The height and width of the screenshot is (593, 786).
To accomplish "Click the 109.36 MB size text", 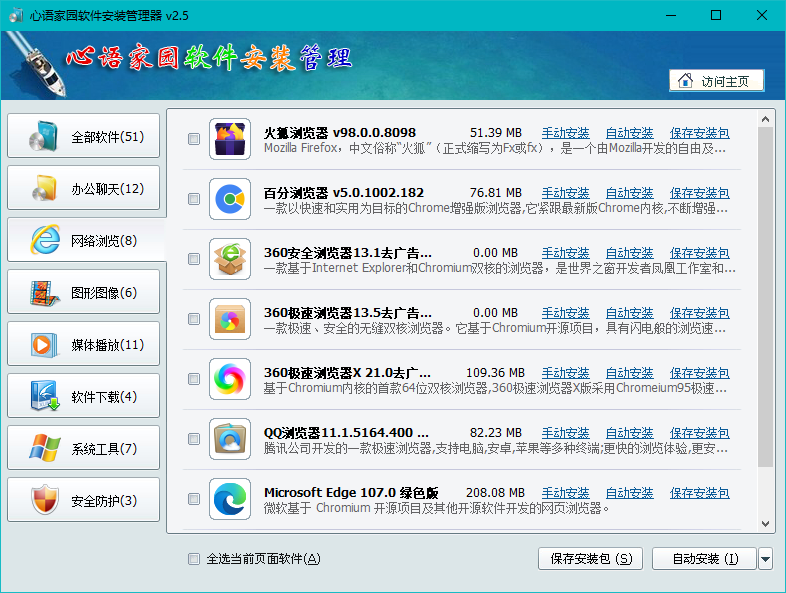I will coord(495,373).
